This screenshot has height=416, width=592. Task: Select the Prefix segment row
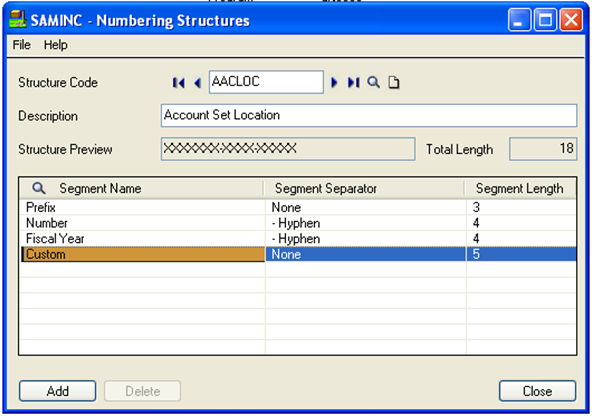[298, 207]
